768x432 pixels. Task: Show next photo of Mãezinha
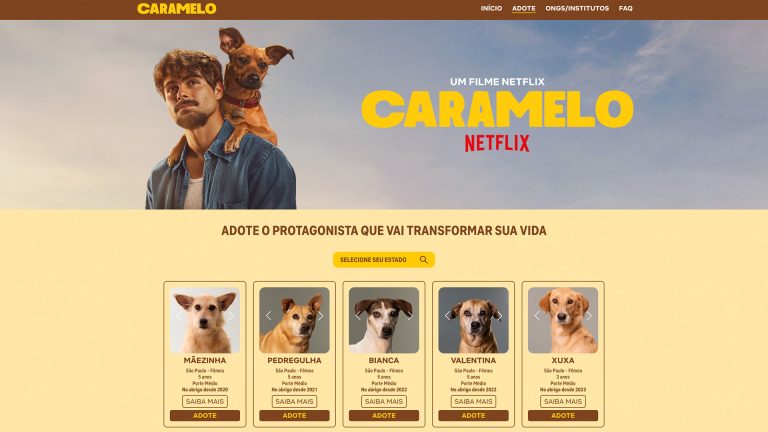click(231, 316)
